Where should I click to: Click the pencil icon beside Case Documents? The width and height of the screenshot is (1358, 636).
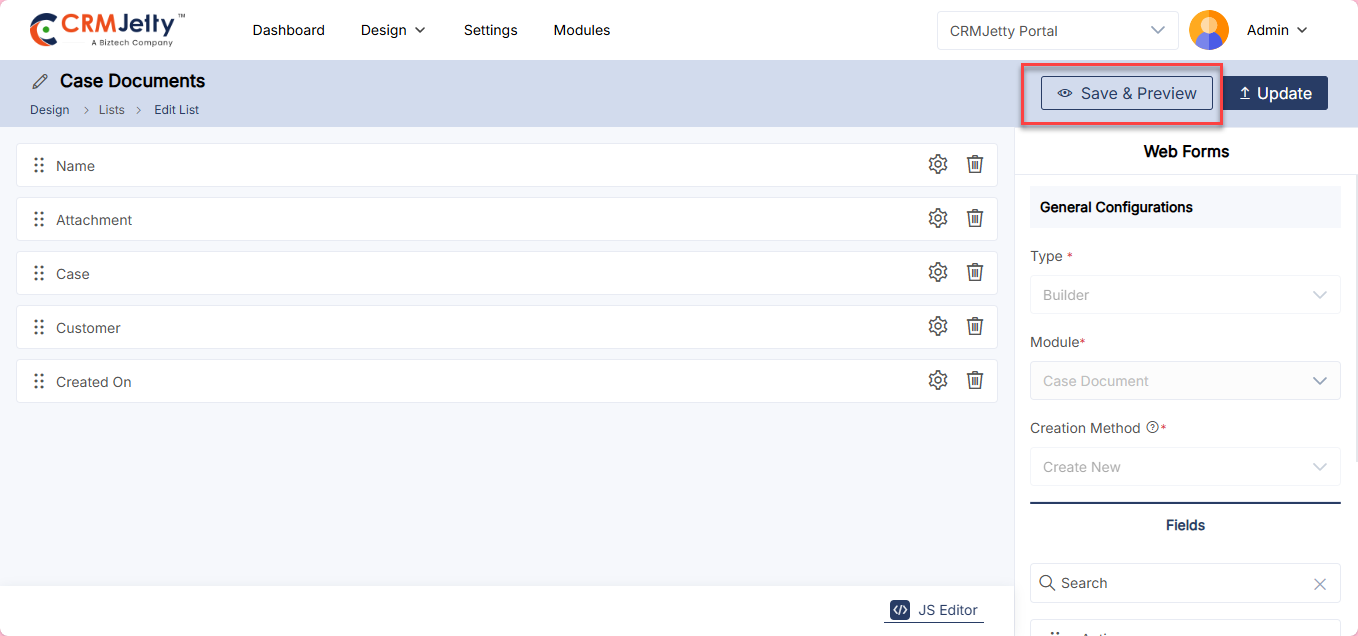tap(40, 82)
